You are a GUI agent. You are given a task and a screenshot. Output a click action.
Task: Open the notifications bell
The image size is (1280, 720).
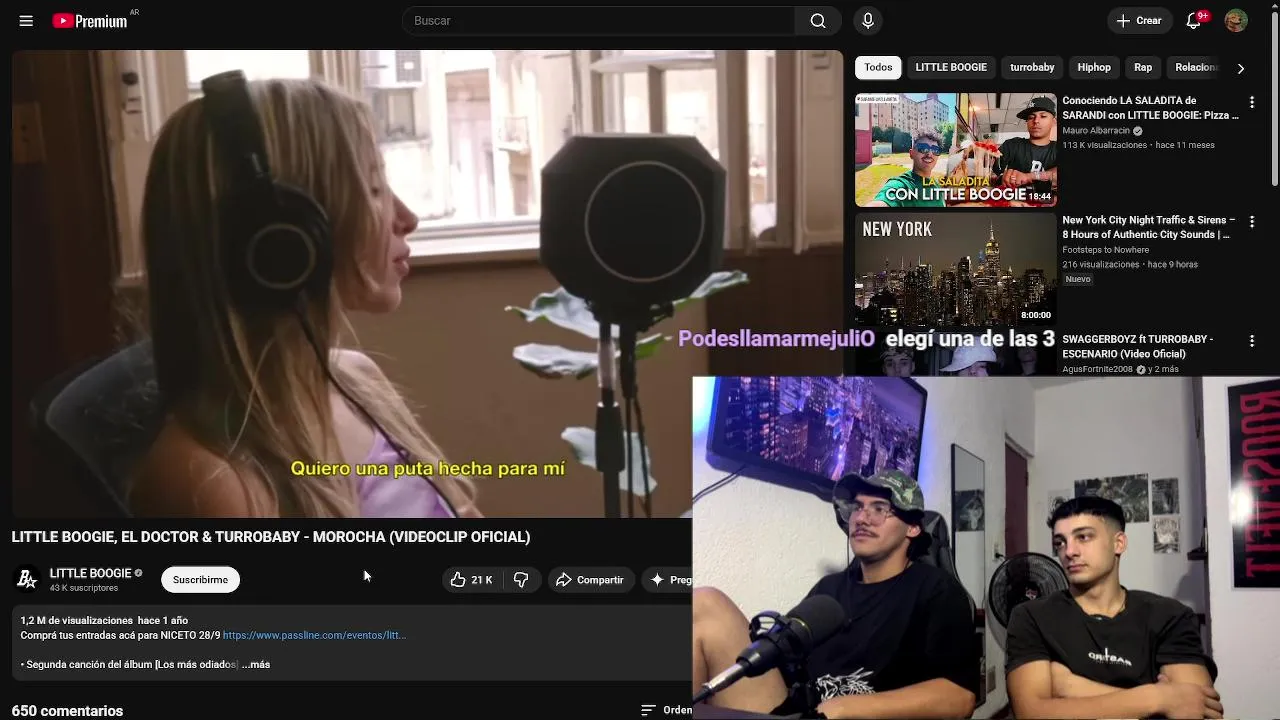pyautogui.click(x=1193, y=21)
